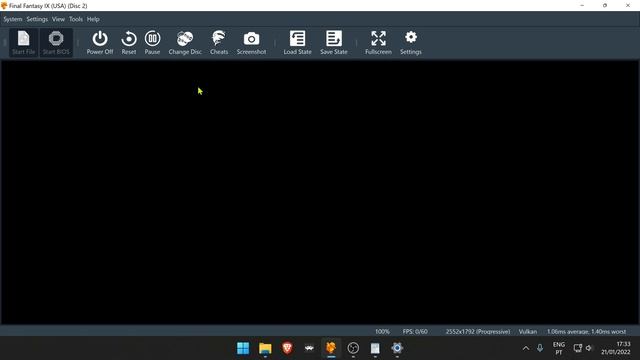Show hidden system tray icons
The height and width of the screenshot is (360, 640).
click(526, 348)
